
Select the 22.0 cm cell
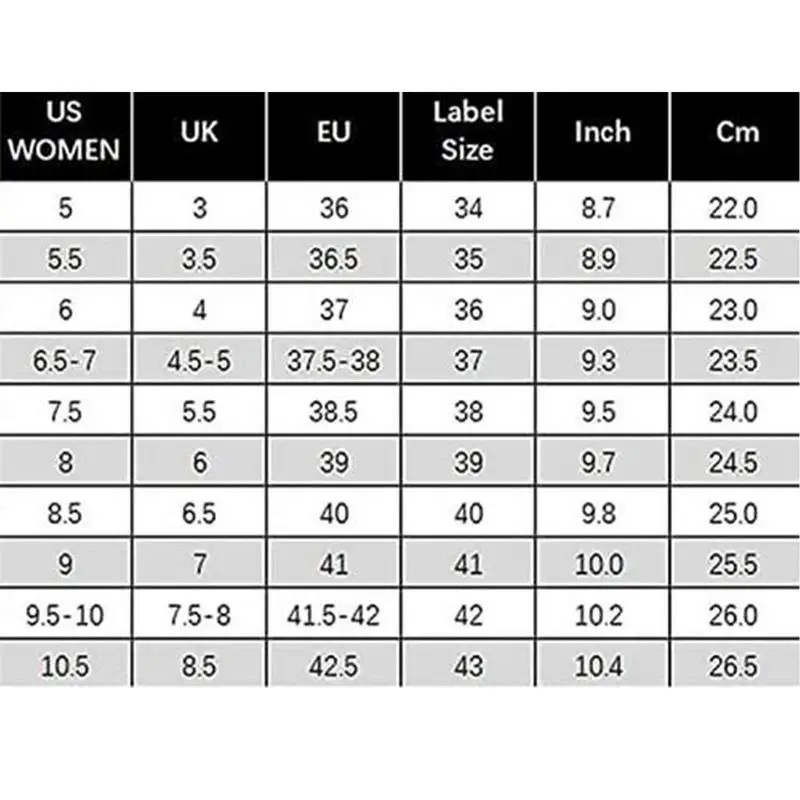tap(737, 208)
